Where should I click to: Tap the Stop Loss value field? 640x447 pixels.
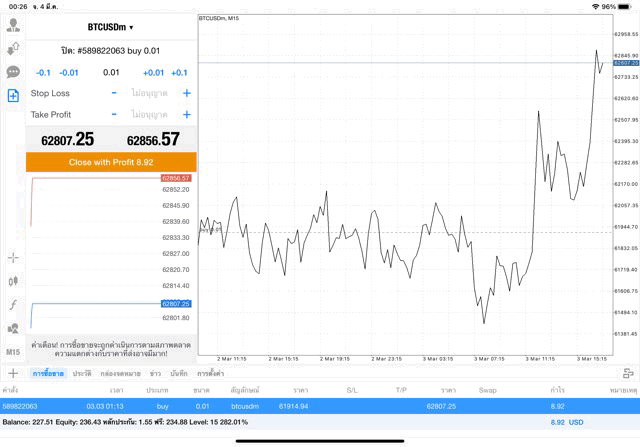(x=149, y=93)
